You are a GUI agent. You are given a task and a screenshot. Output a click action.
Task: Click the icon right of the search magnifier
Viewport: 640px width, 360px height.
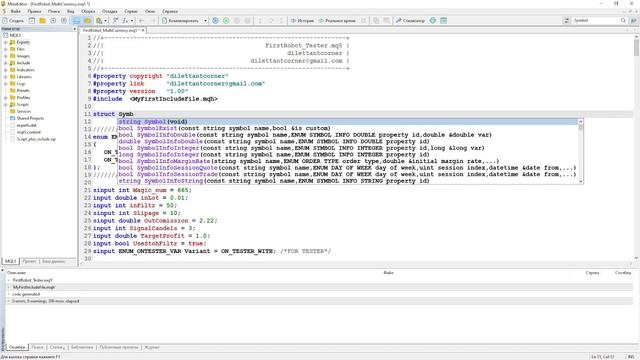point(633,20)
